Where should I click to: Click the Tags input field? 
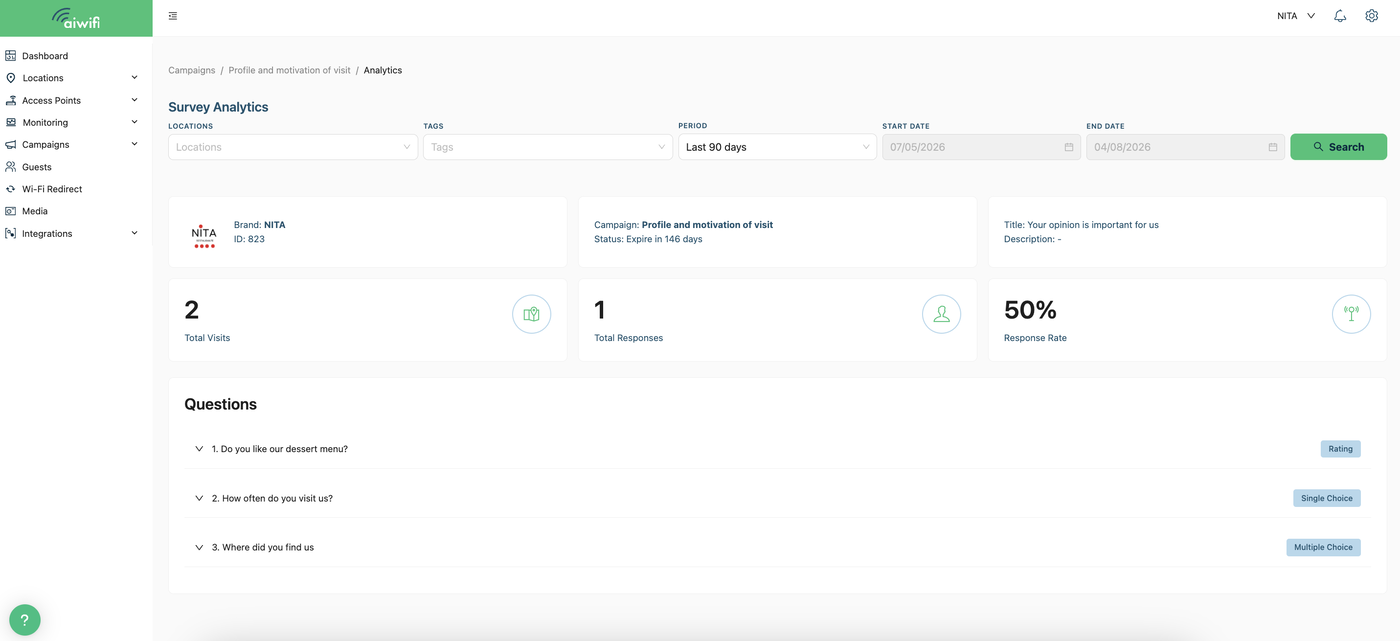coord(548,147)
